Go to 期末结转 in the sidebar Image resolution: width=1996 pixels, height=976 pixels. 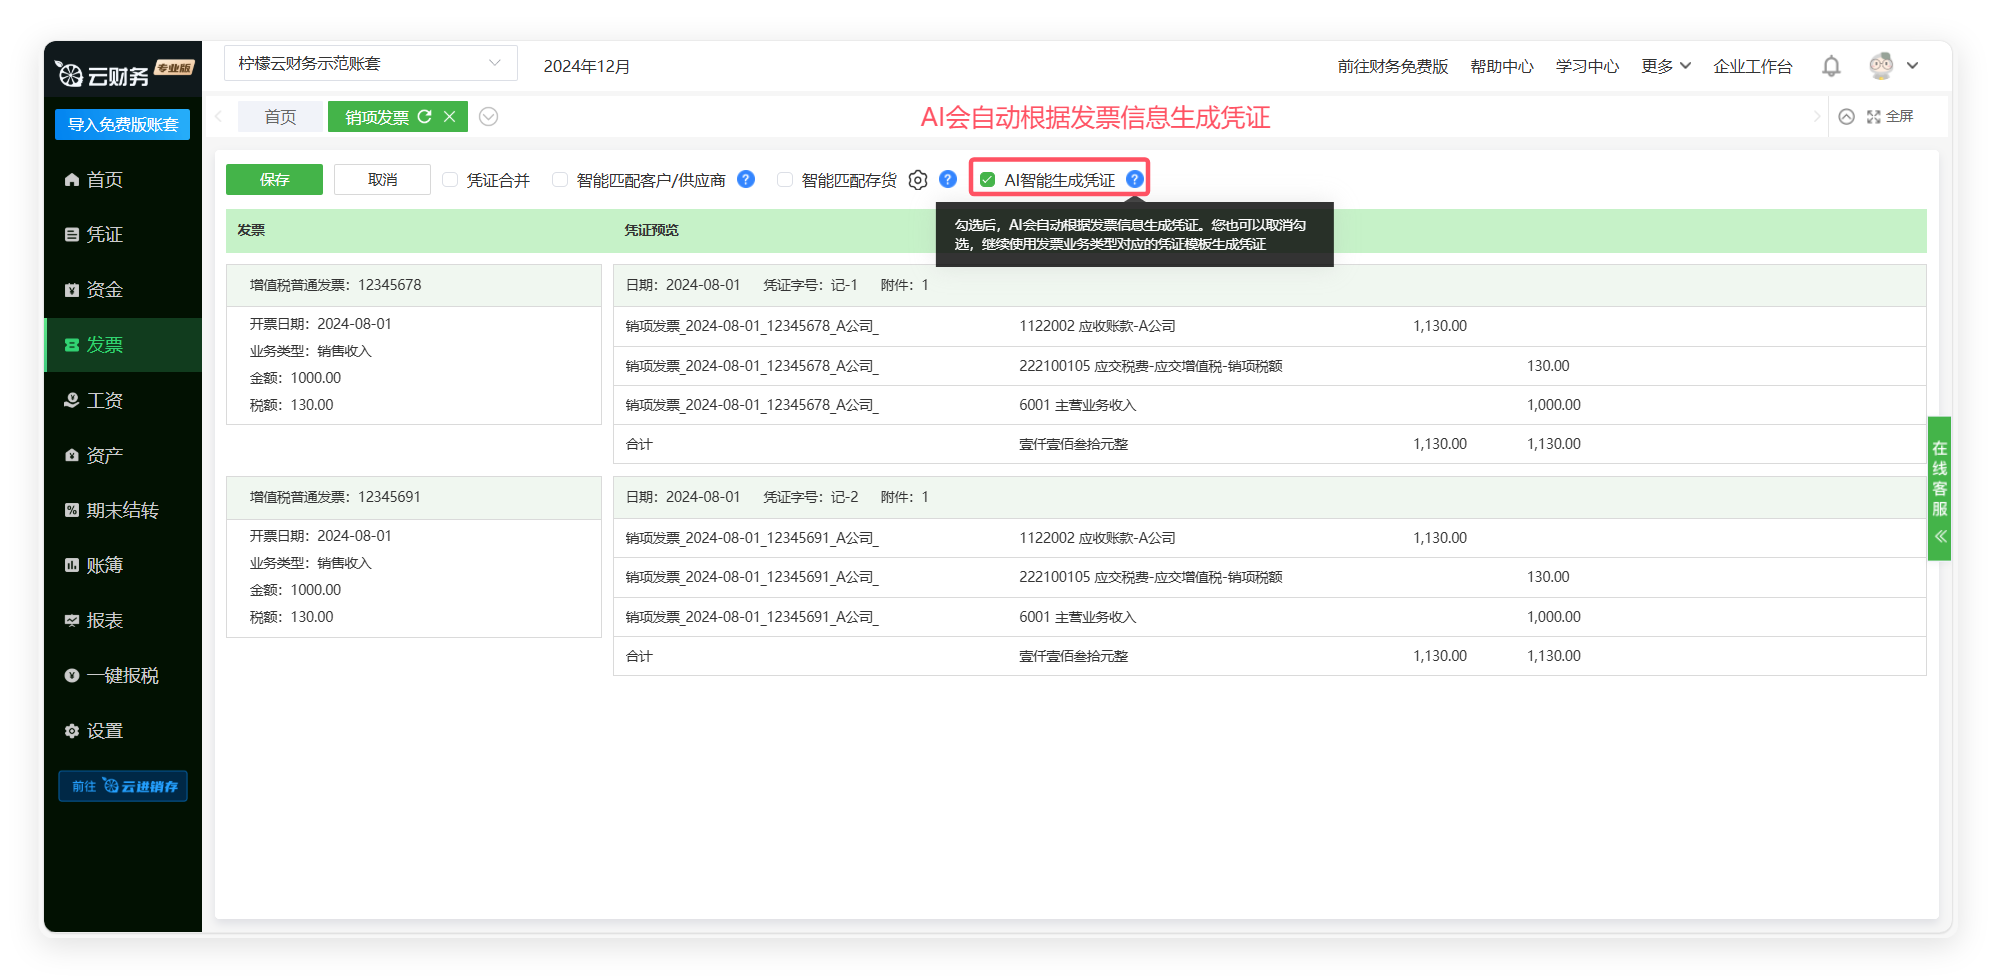click(122, 510)
